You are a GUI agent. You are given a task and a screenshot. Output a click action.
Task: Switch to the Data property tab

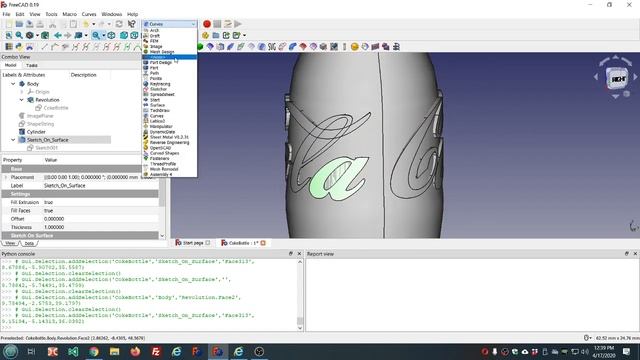(29, 244)
